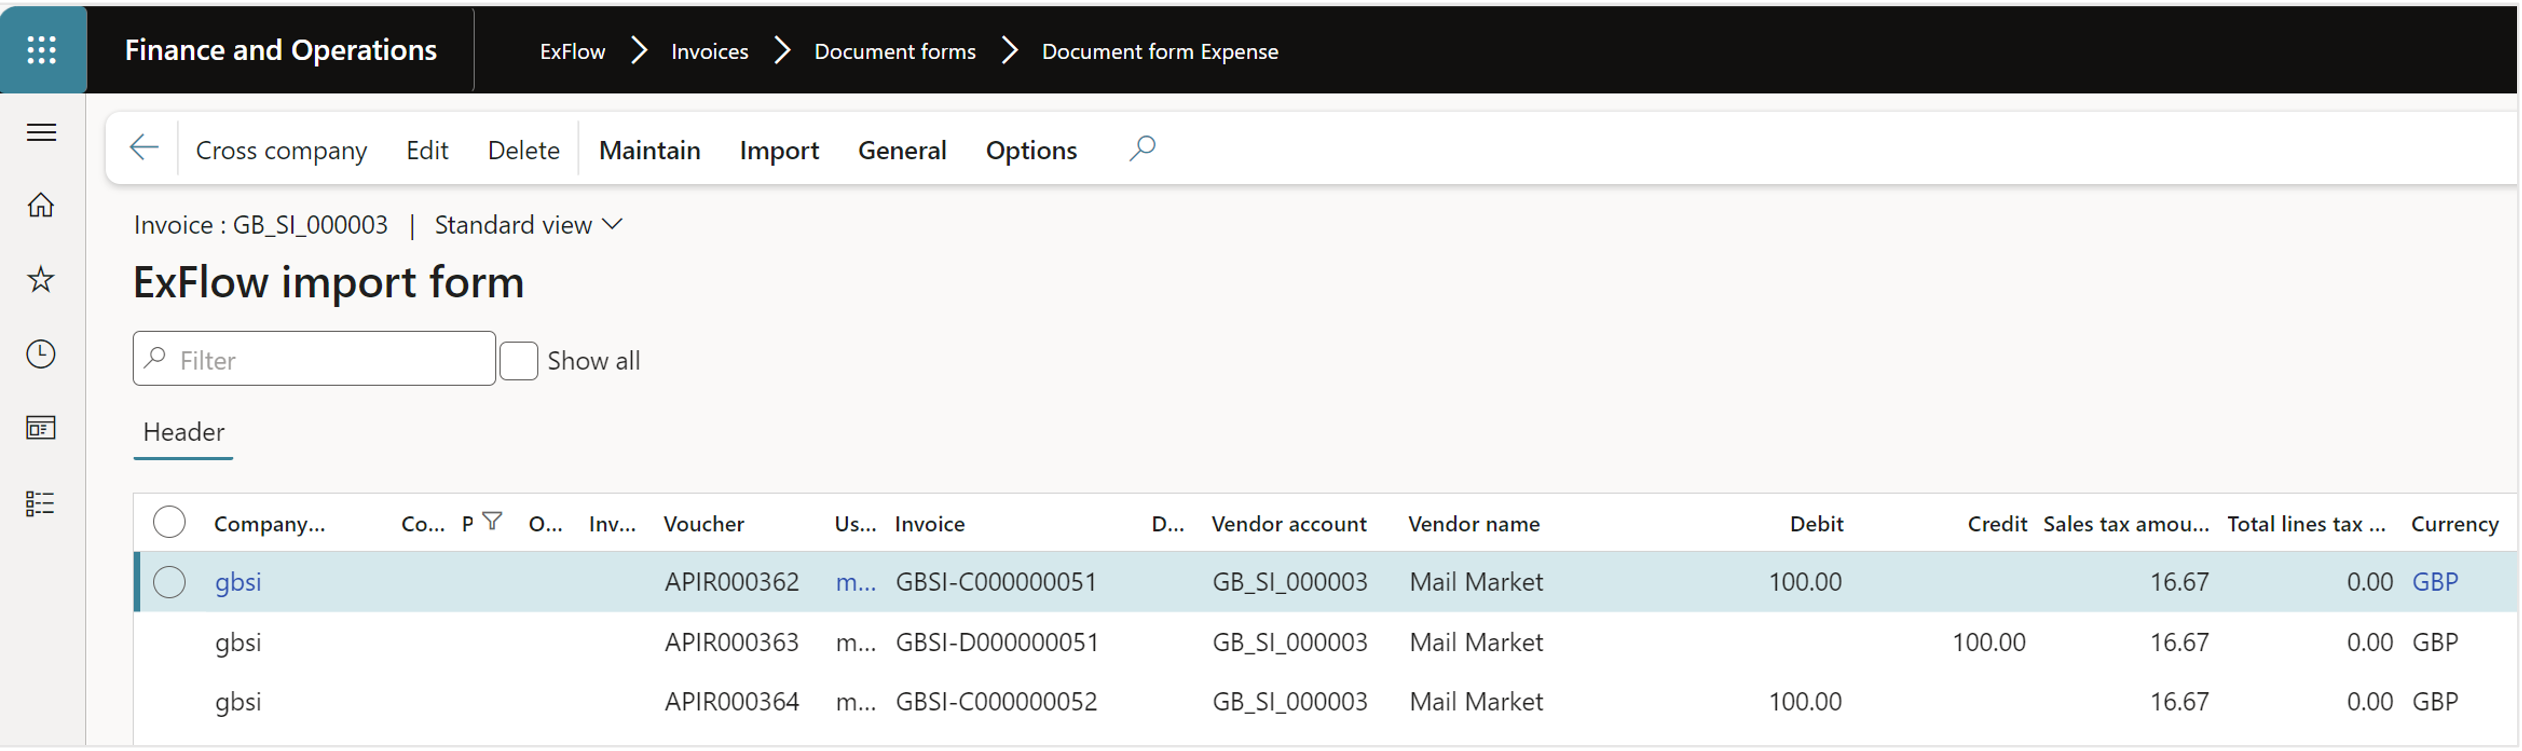The height and width of the screenshot is (751, 2522).
Task: Click the back arrow in action pane
Action: (x=144, y=149)
